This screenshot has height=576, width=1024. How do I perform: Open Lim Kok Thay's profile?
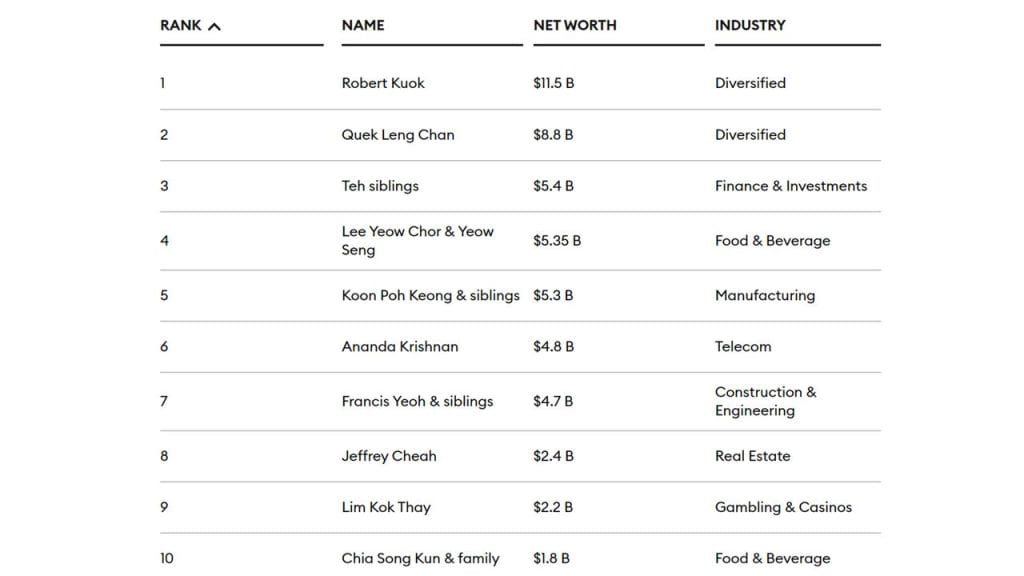click(386, 507)
